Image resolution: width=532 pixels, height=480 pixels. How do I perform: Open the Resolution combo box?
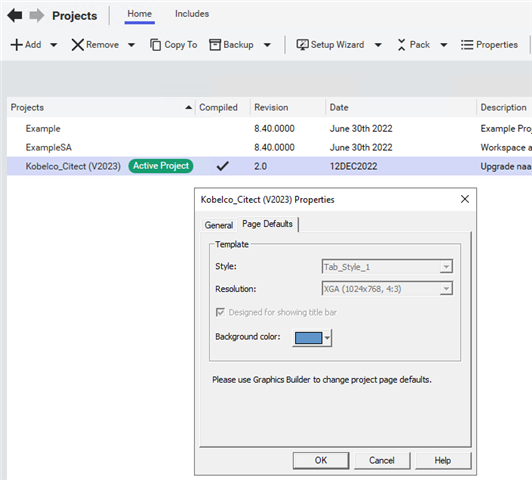click(387, 289)
